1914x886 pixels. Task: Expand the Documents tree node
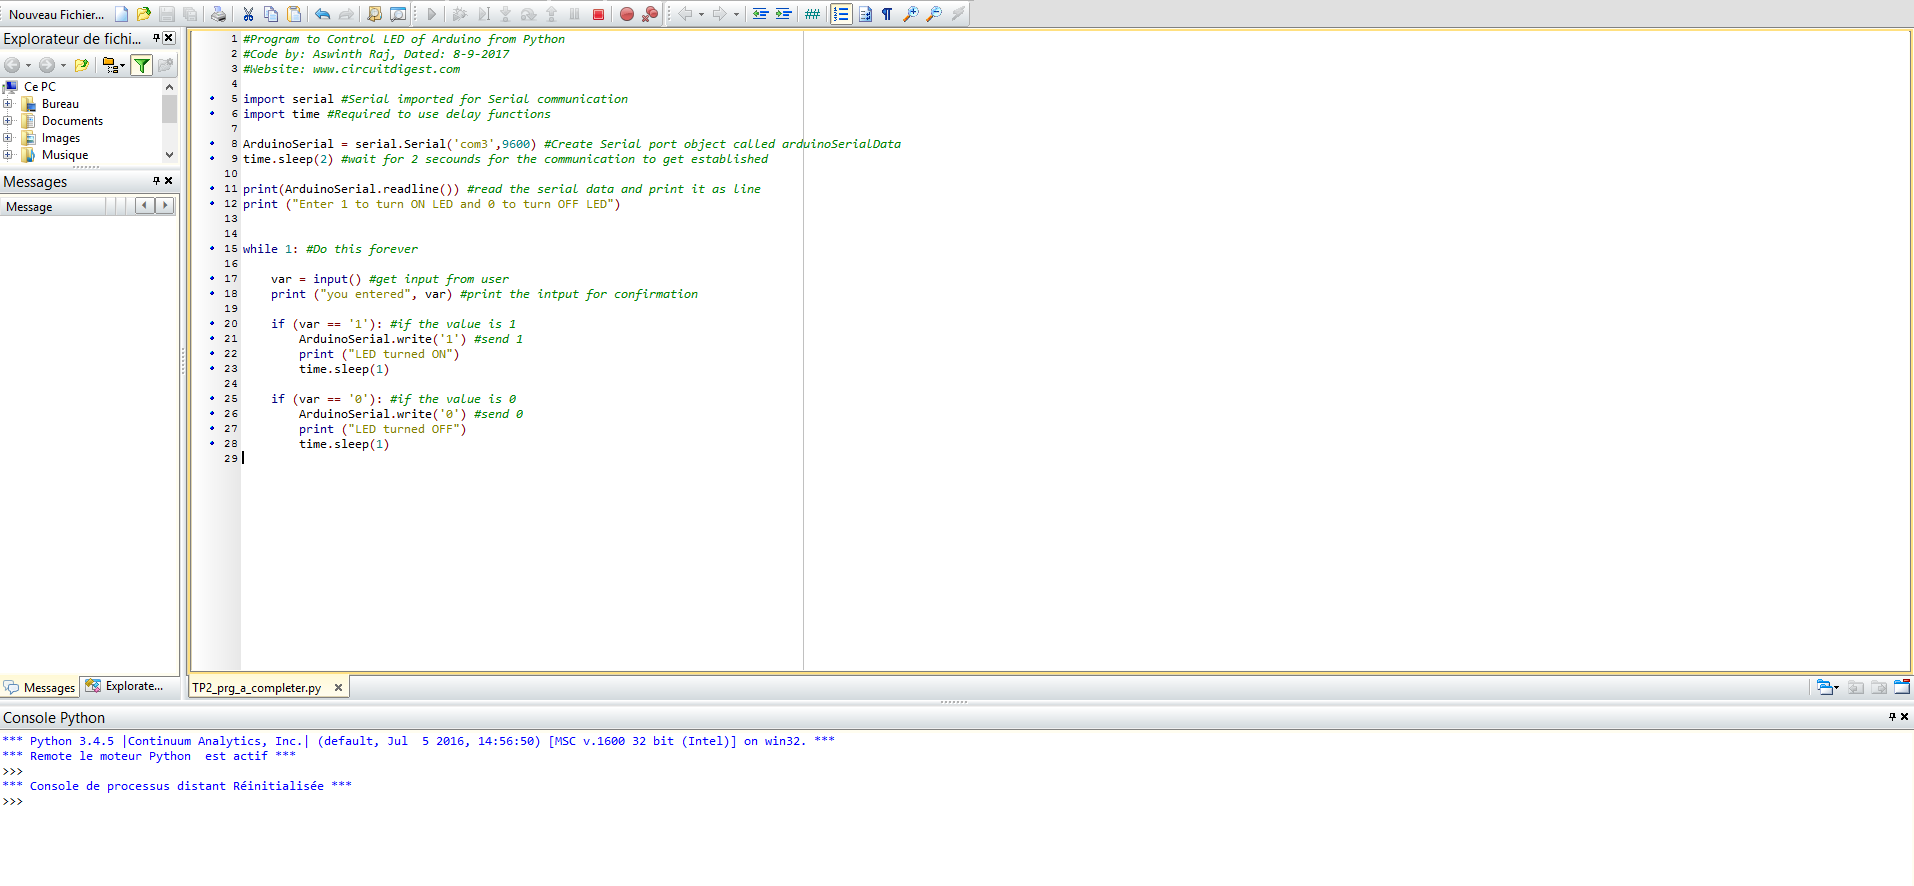[x=8, y=121]
